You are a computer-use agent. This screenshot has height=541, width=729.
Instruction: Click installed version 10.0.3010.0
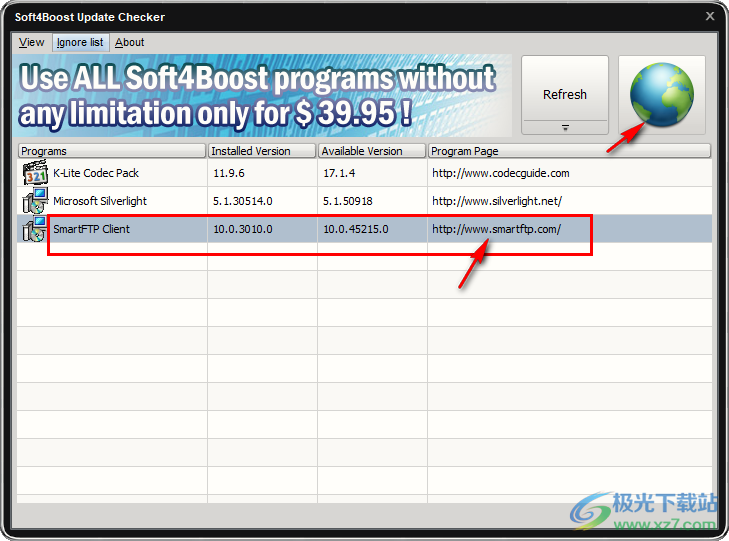click(243, 229)
